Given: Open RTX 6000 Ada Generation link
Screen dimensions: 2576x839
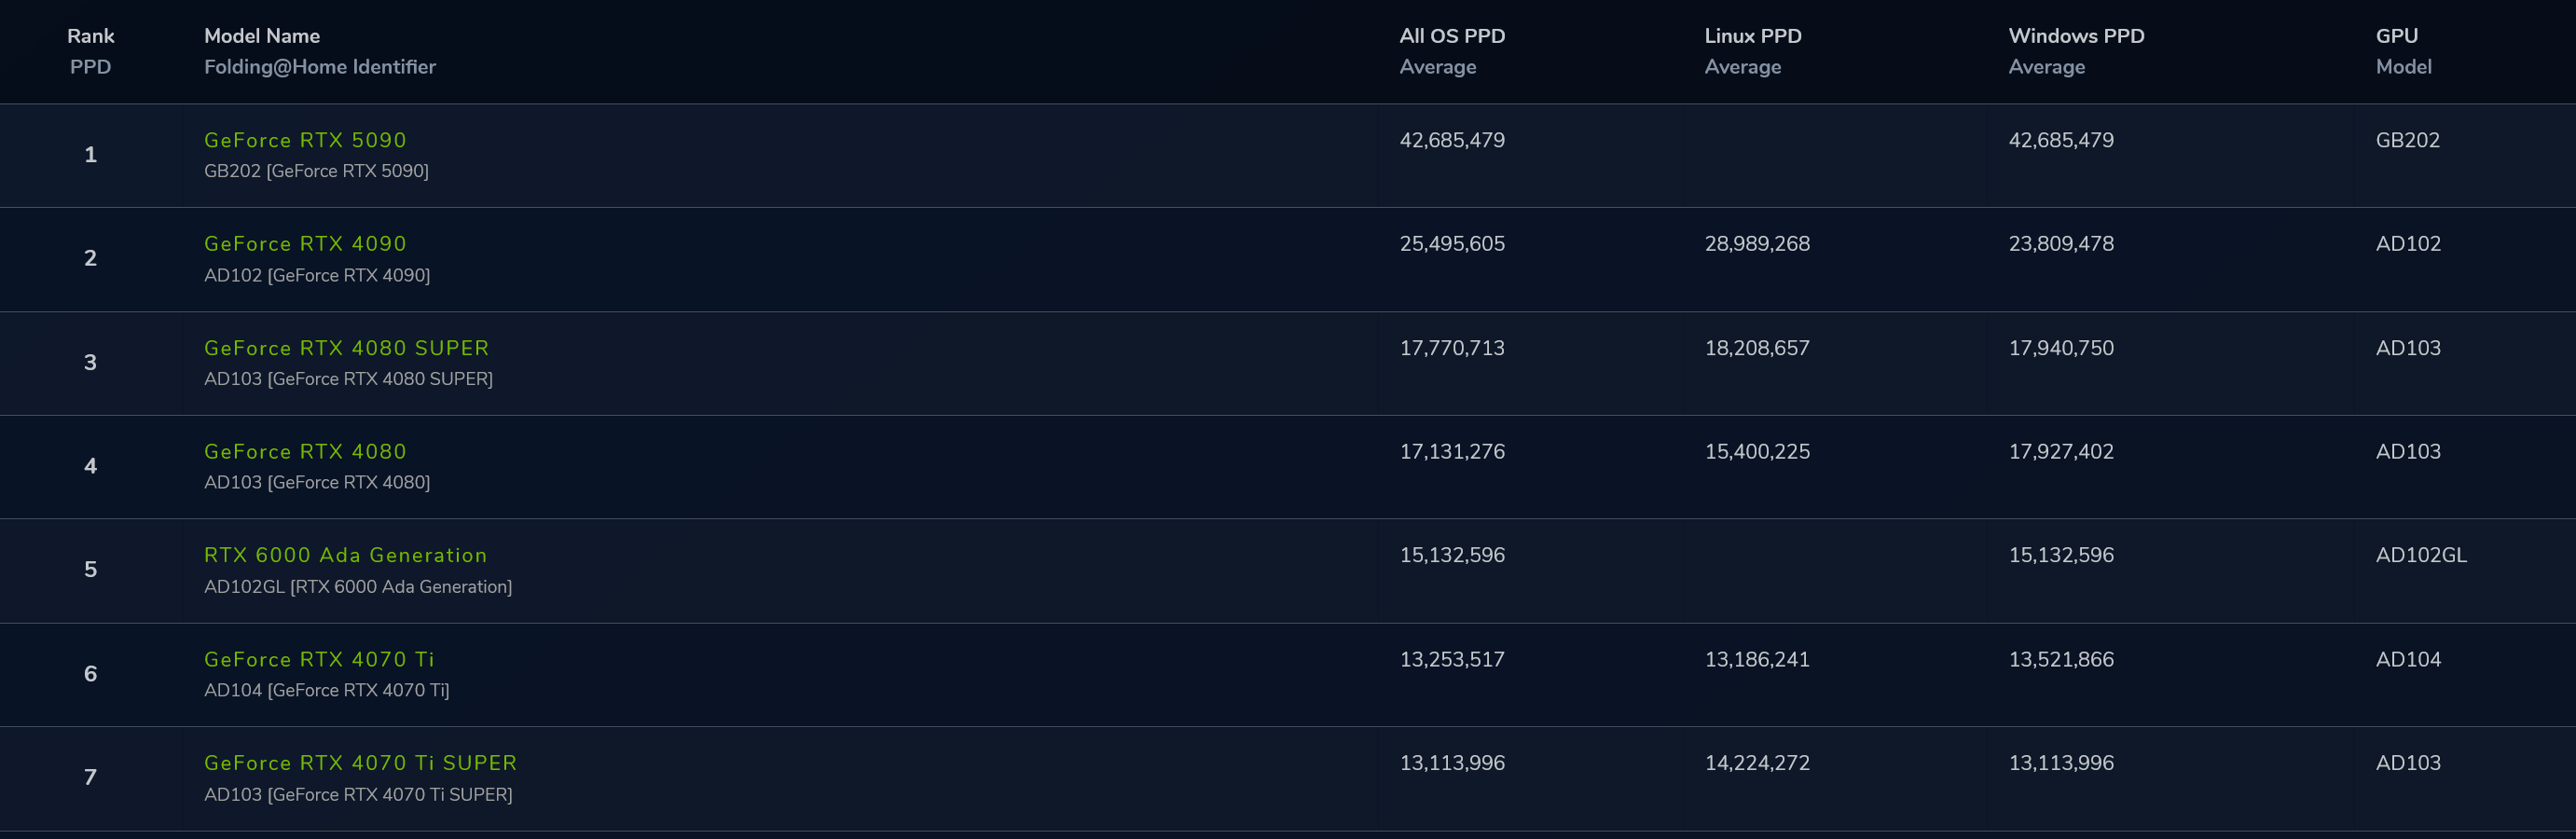Looking at the screenshot, I should [x=345, y=555].
